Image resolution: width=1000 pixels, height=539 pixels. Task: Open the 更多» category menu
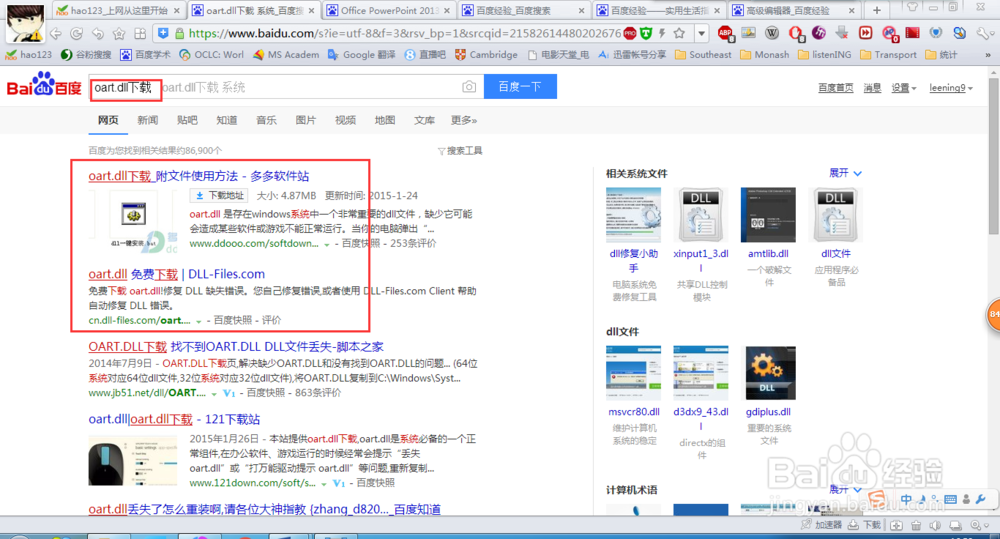464,120
